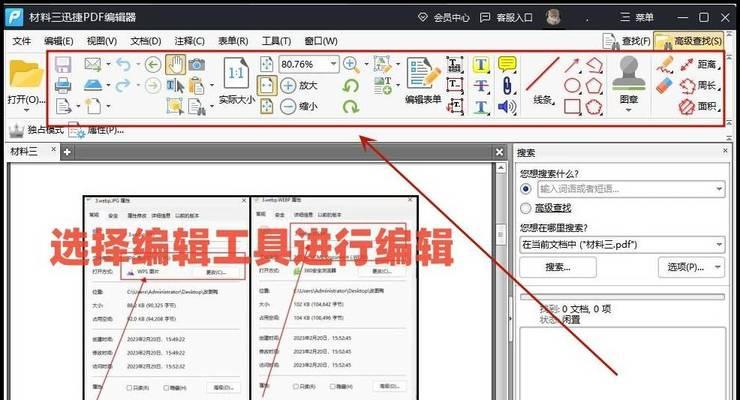Select the pencil freehand tool
Image resolution: width=740 pixels, height=400 pixels.
click(x=665, y=65)
